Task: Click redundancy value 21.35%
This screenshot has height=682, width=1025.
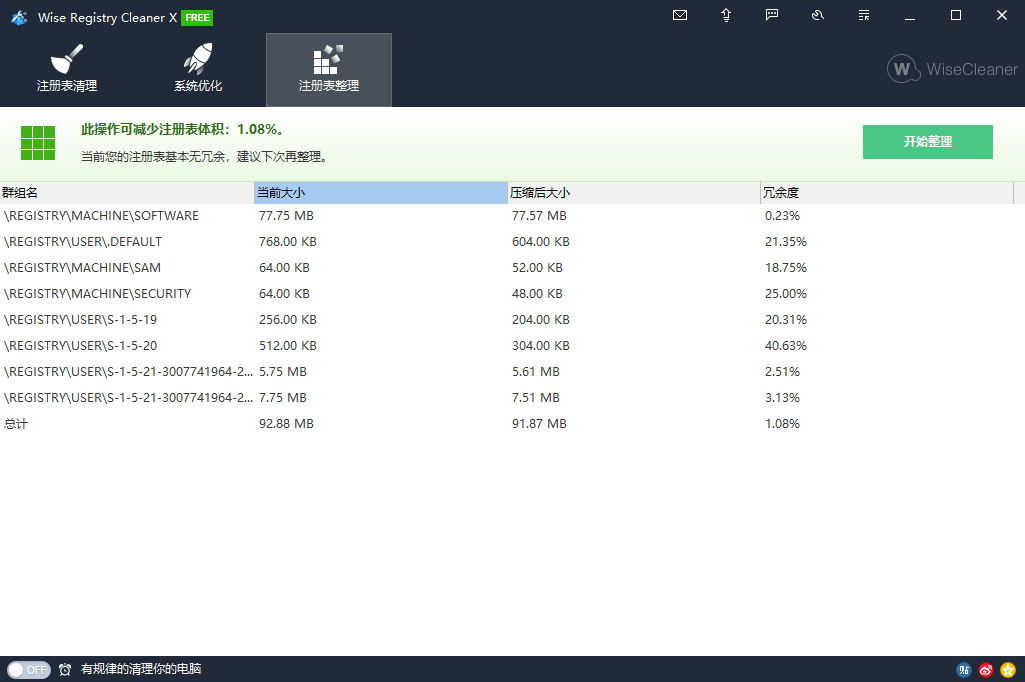Action: pyautogui.click(x=786, y=242)
